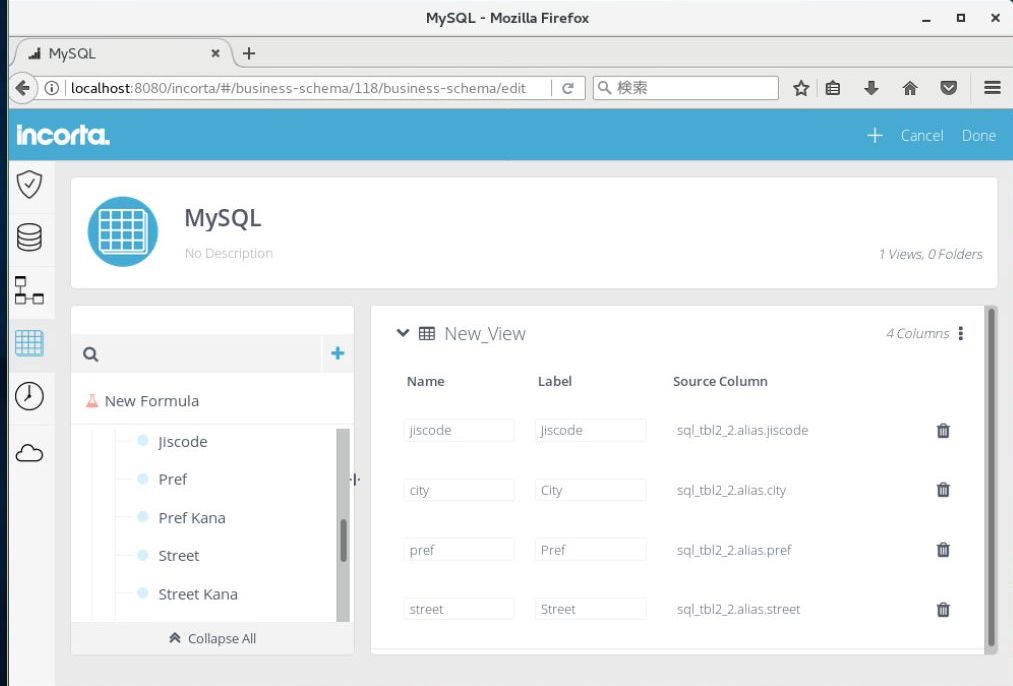
Task: Edit the pref Name field
Action: click(x=459, y=550)
